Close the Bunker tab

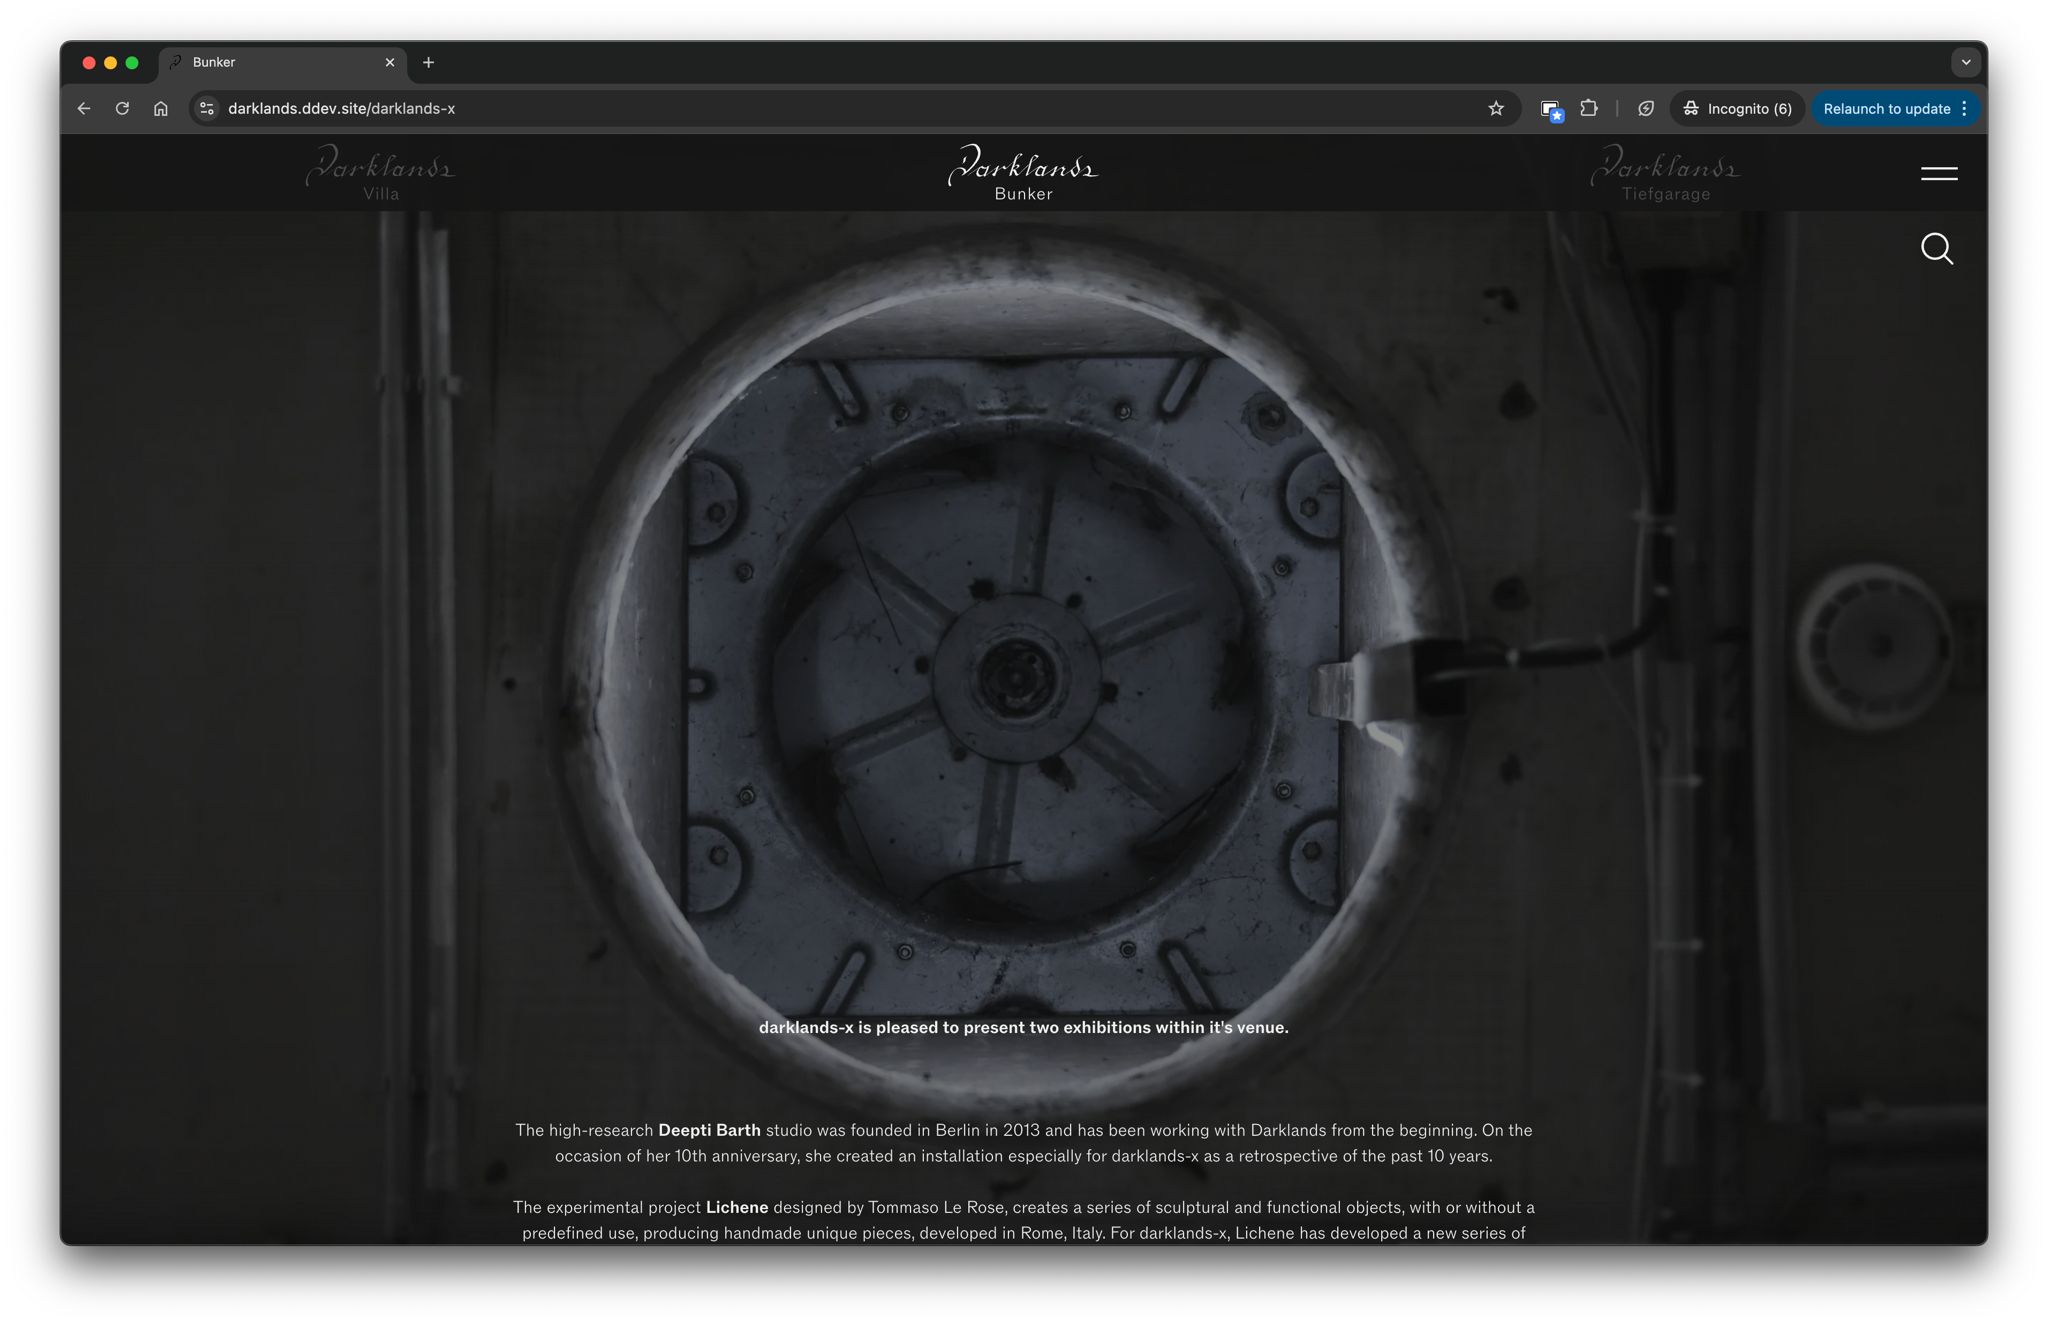tap(390, 62)
